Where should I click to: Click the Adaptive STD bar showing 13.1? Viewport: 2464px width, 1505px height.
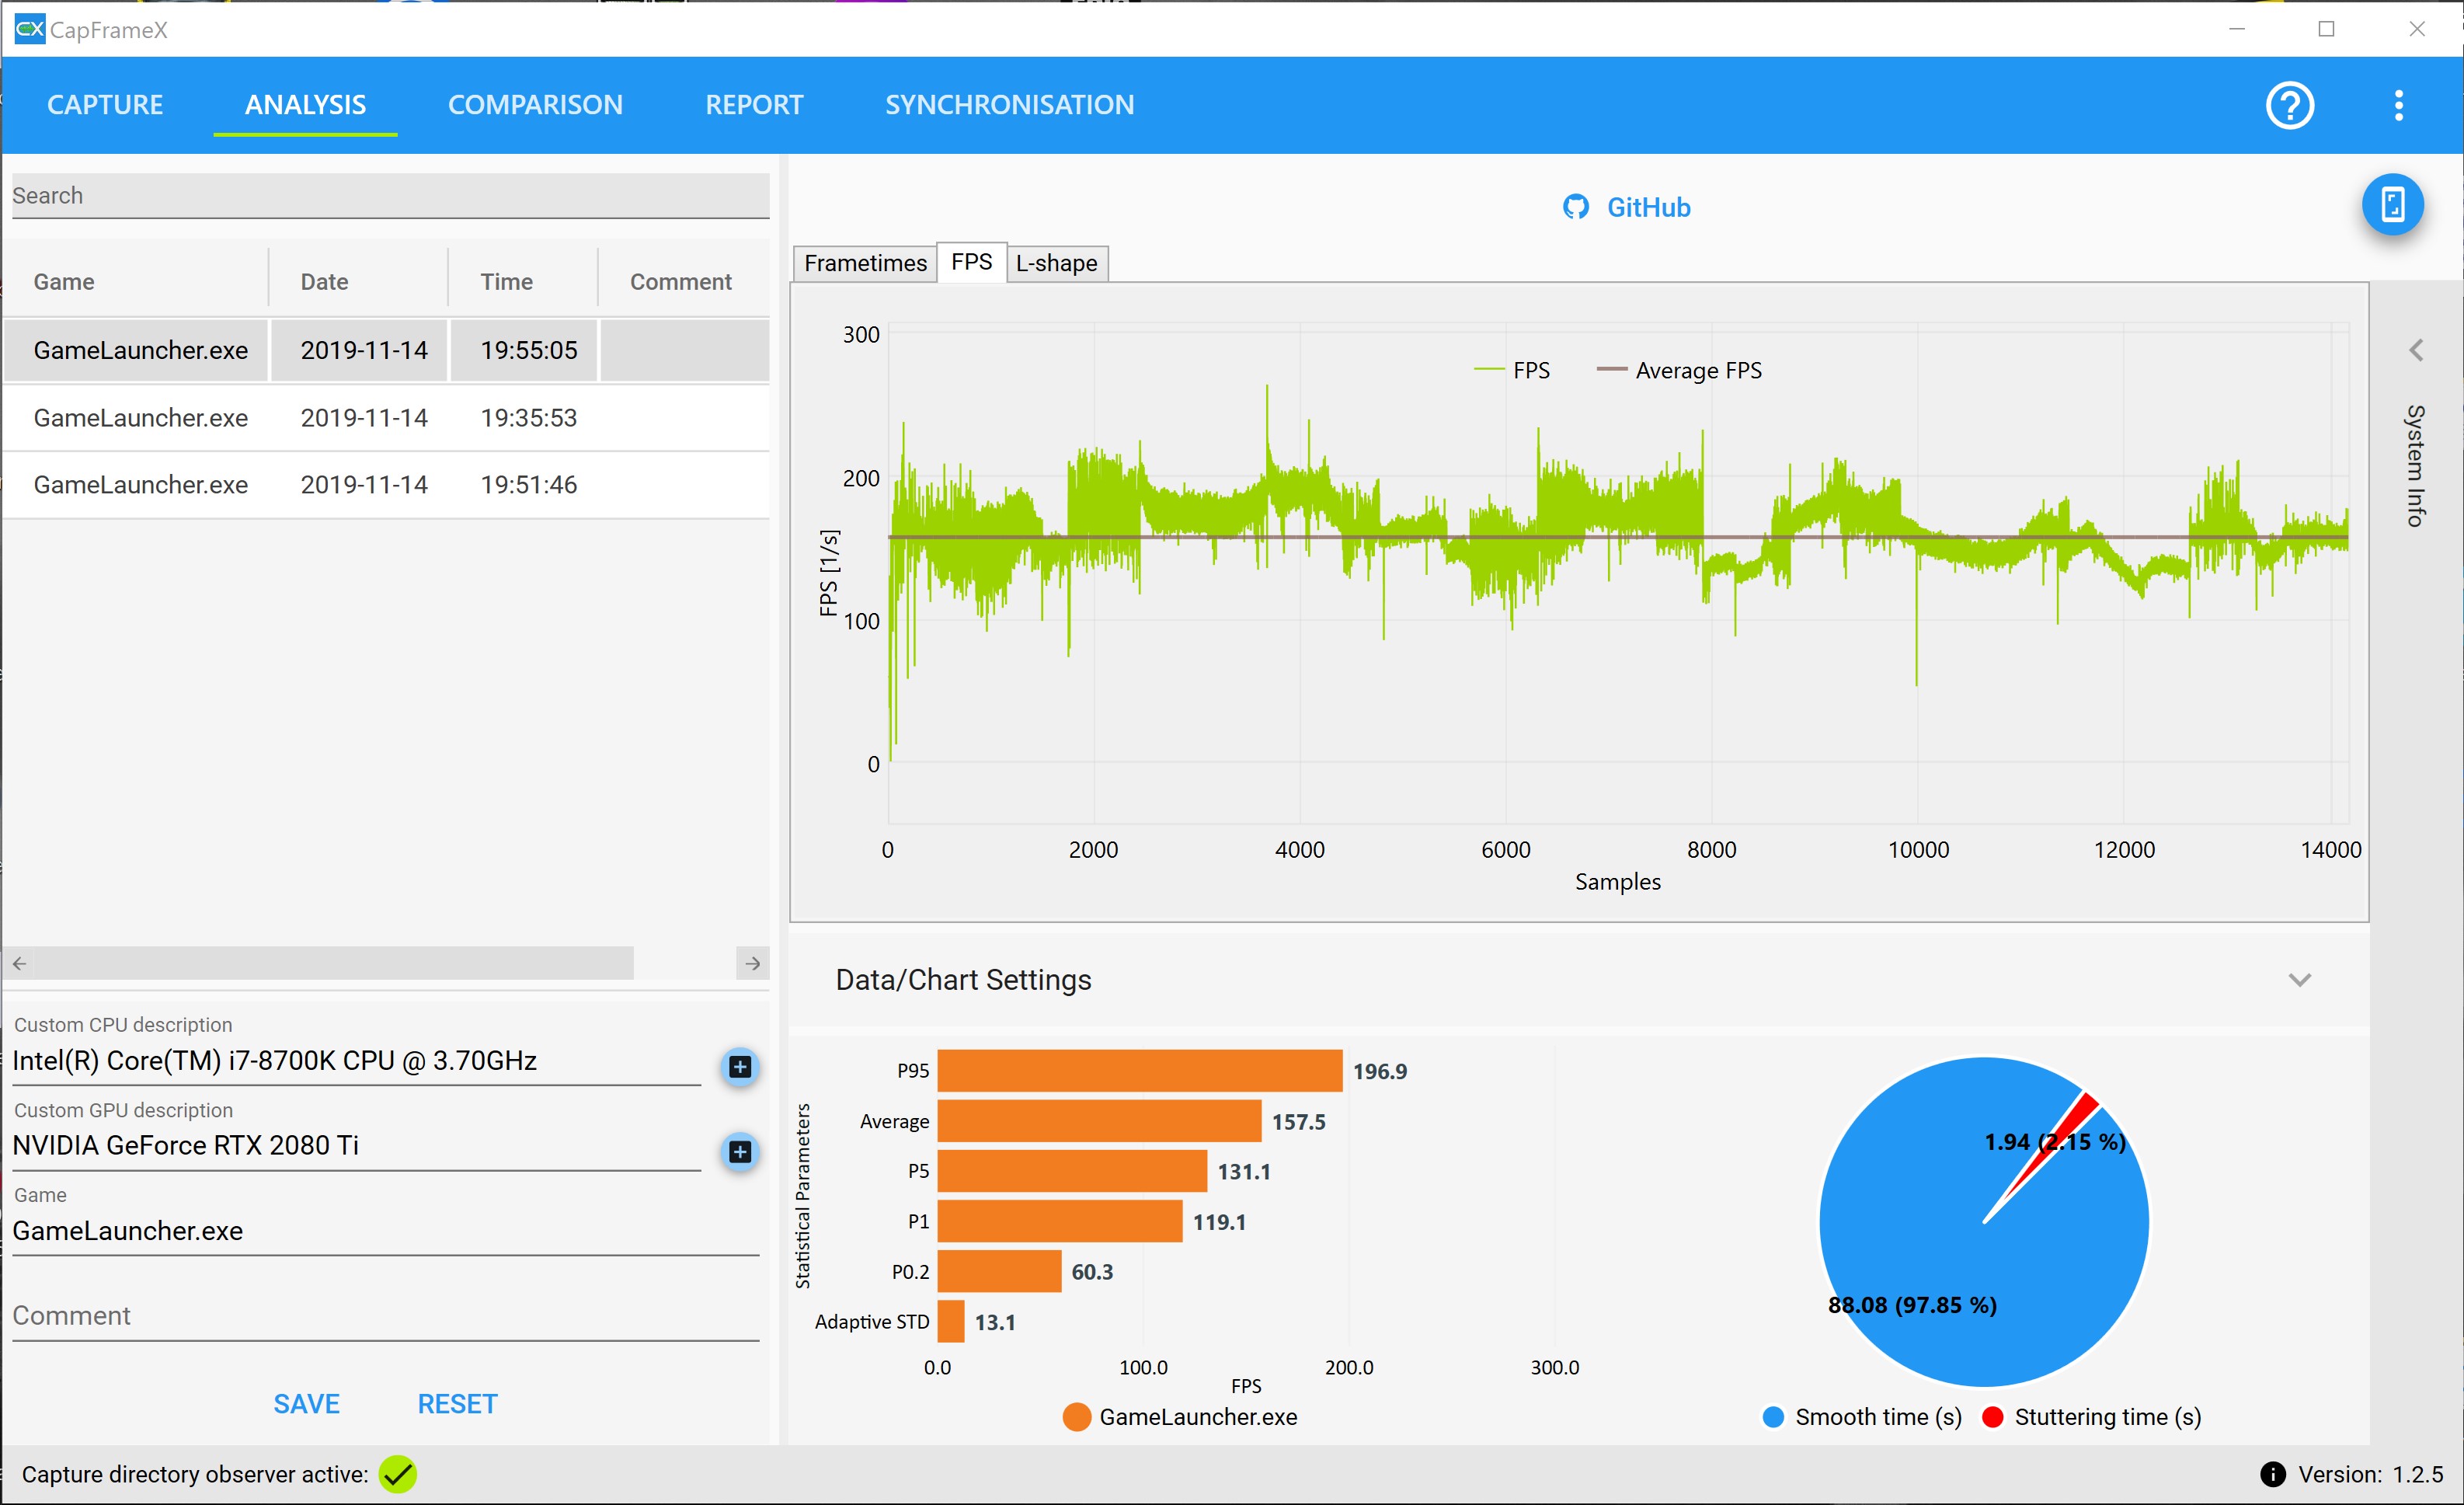pos(950,1321)
